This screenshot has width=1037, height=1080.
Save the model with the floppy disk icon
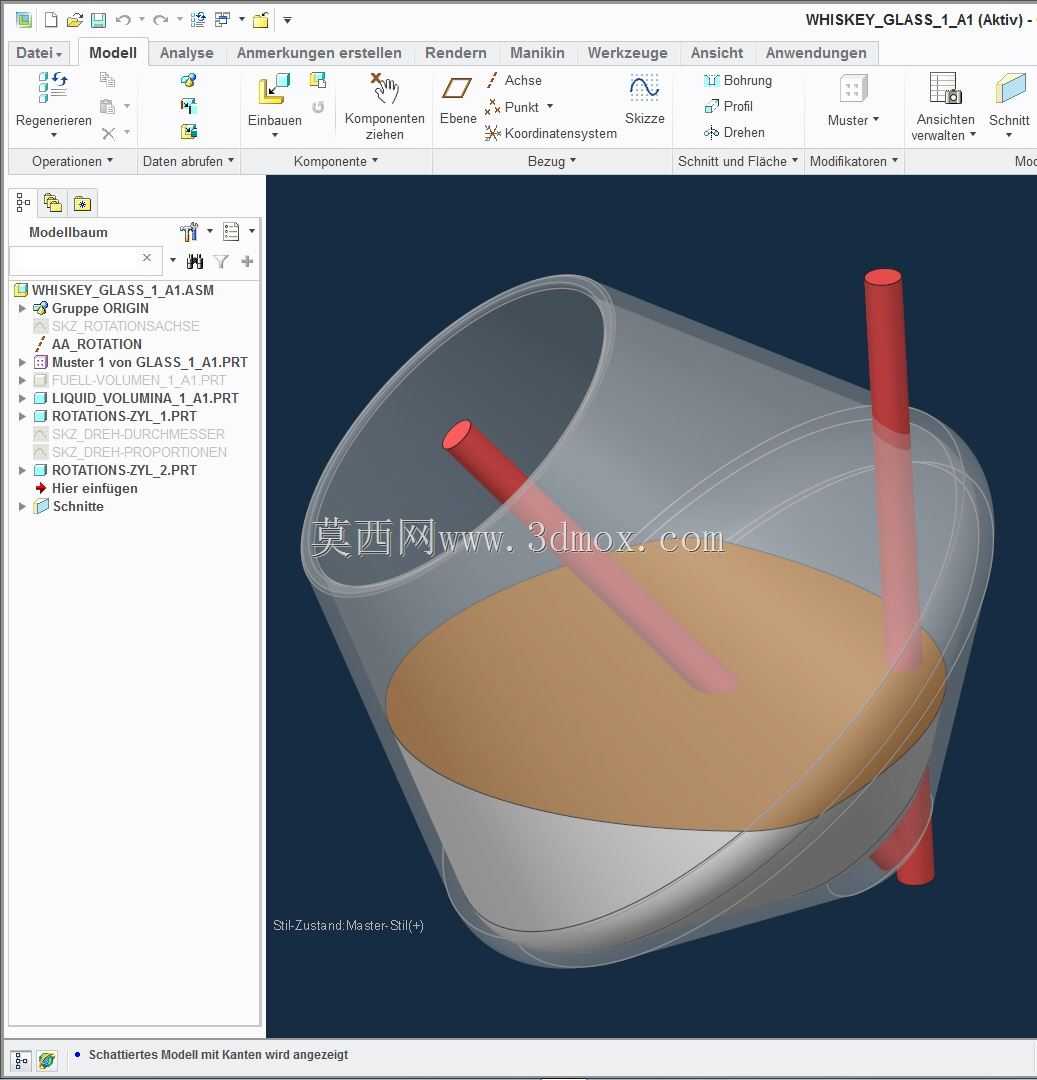tap(98, 20)
